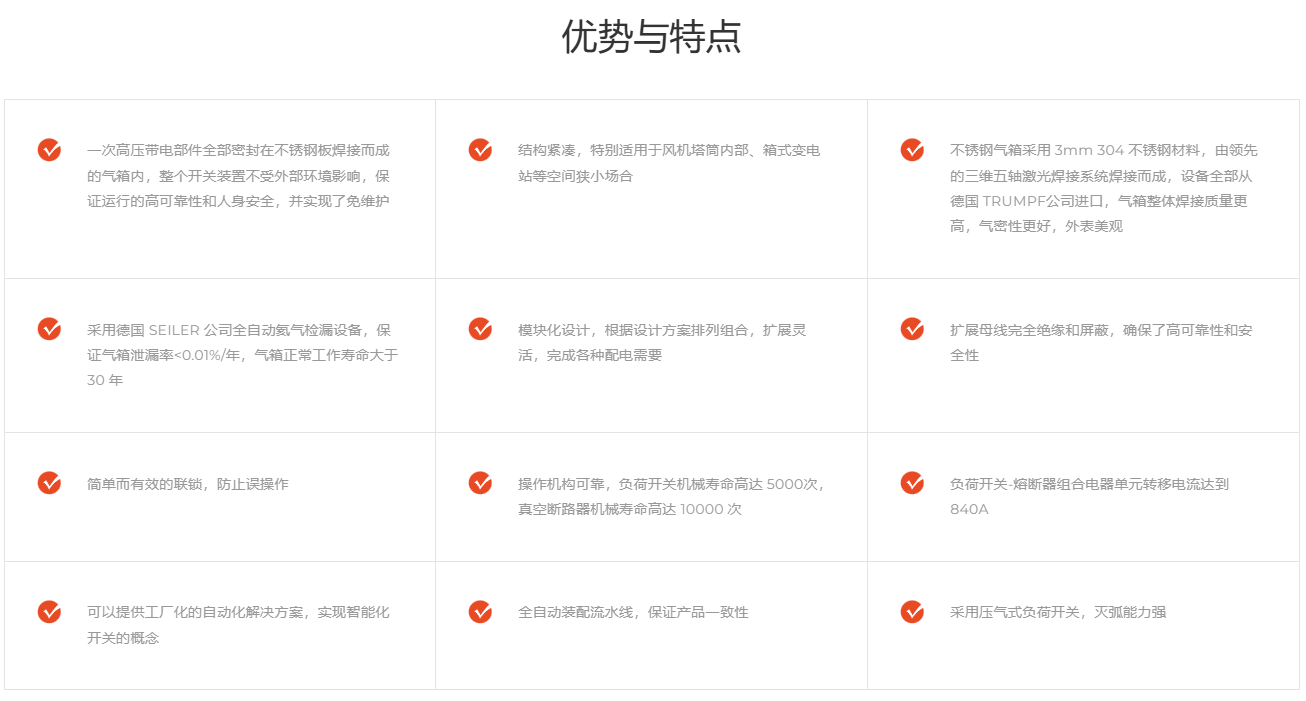
Task: Click the 优势与特点 section heading
Action: tap(651, 37)
